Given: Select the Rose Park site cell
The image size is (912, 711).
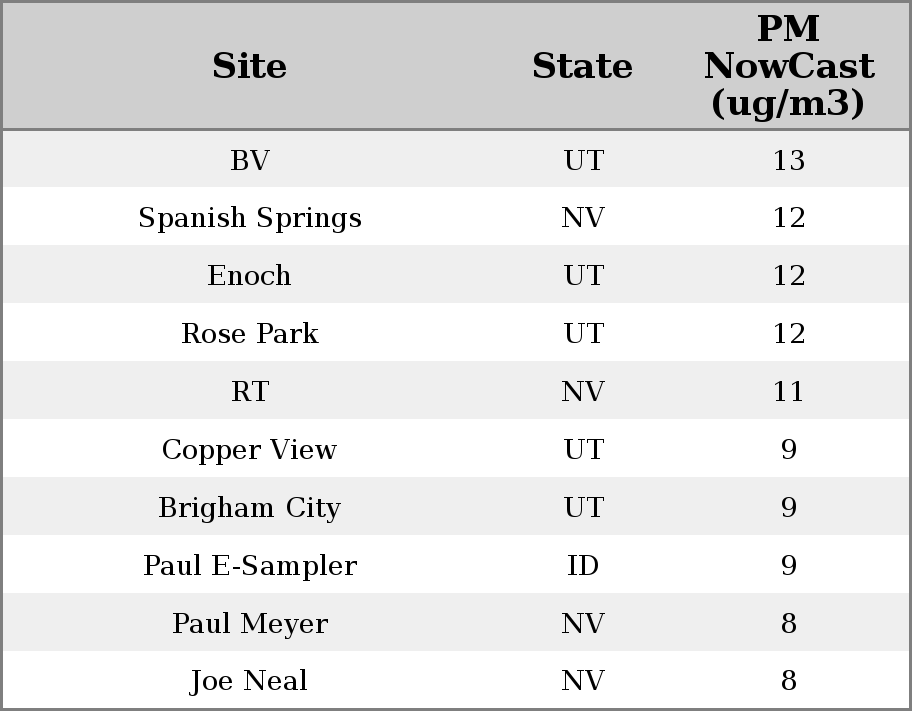Looking at the screenshot, I should pyautogui.click(x=249, y=334).
